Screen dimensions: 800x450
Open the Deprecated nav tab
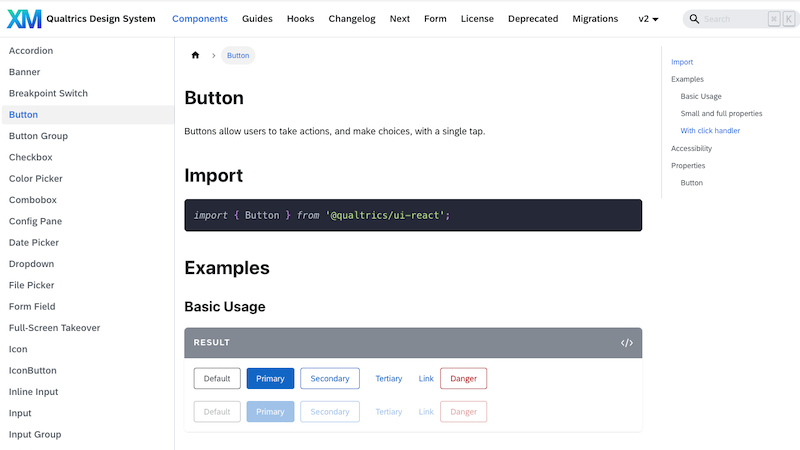[x=533, y=19]
